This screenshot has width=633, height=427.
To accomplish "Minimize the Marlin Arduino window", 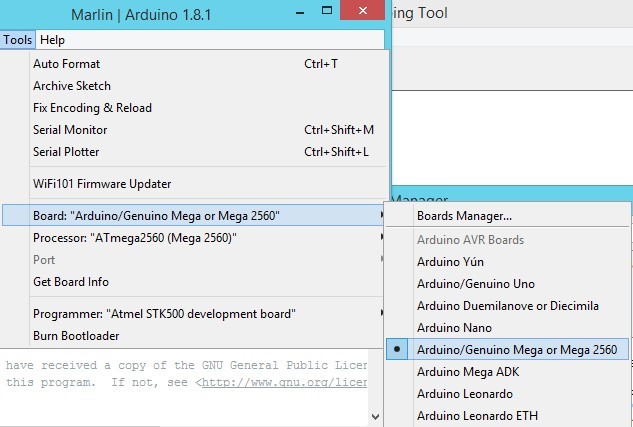I will 300,13.
